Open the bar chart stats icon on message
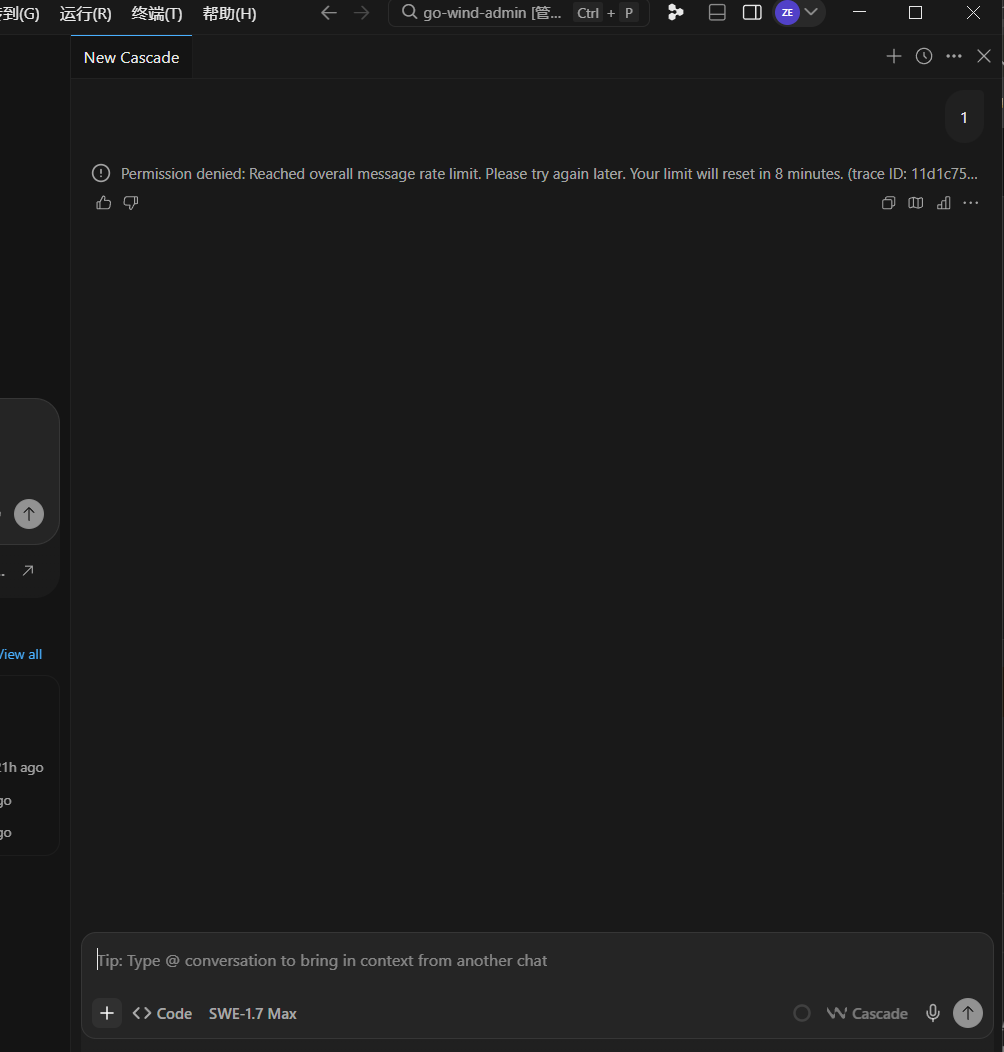The height and width of the screenshot is (1052, 1004). (x=944, y=203)
